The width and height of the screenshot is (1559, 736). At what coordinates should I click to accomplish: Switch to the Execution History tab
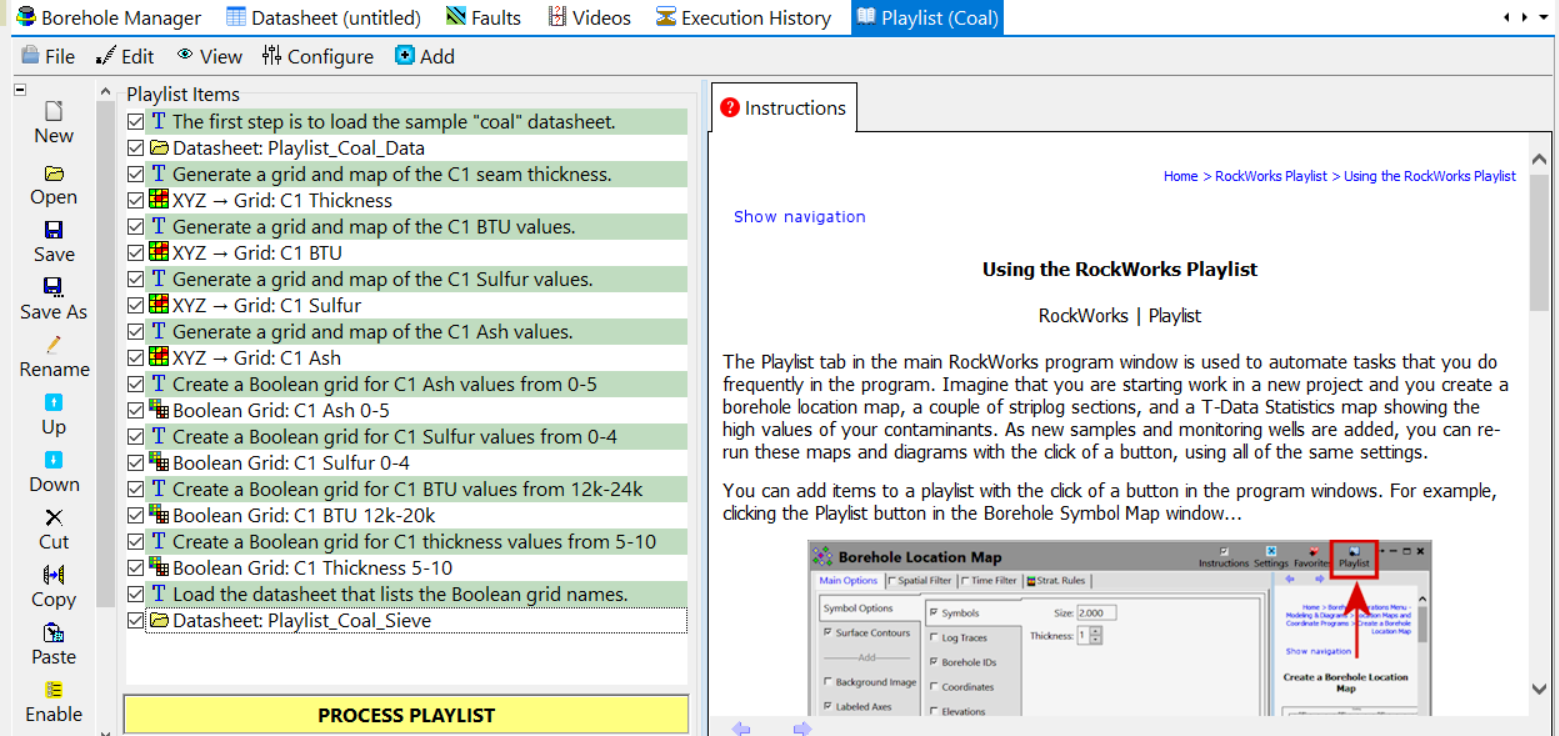(x=743, y=18)
